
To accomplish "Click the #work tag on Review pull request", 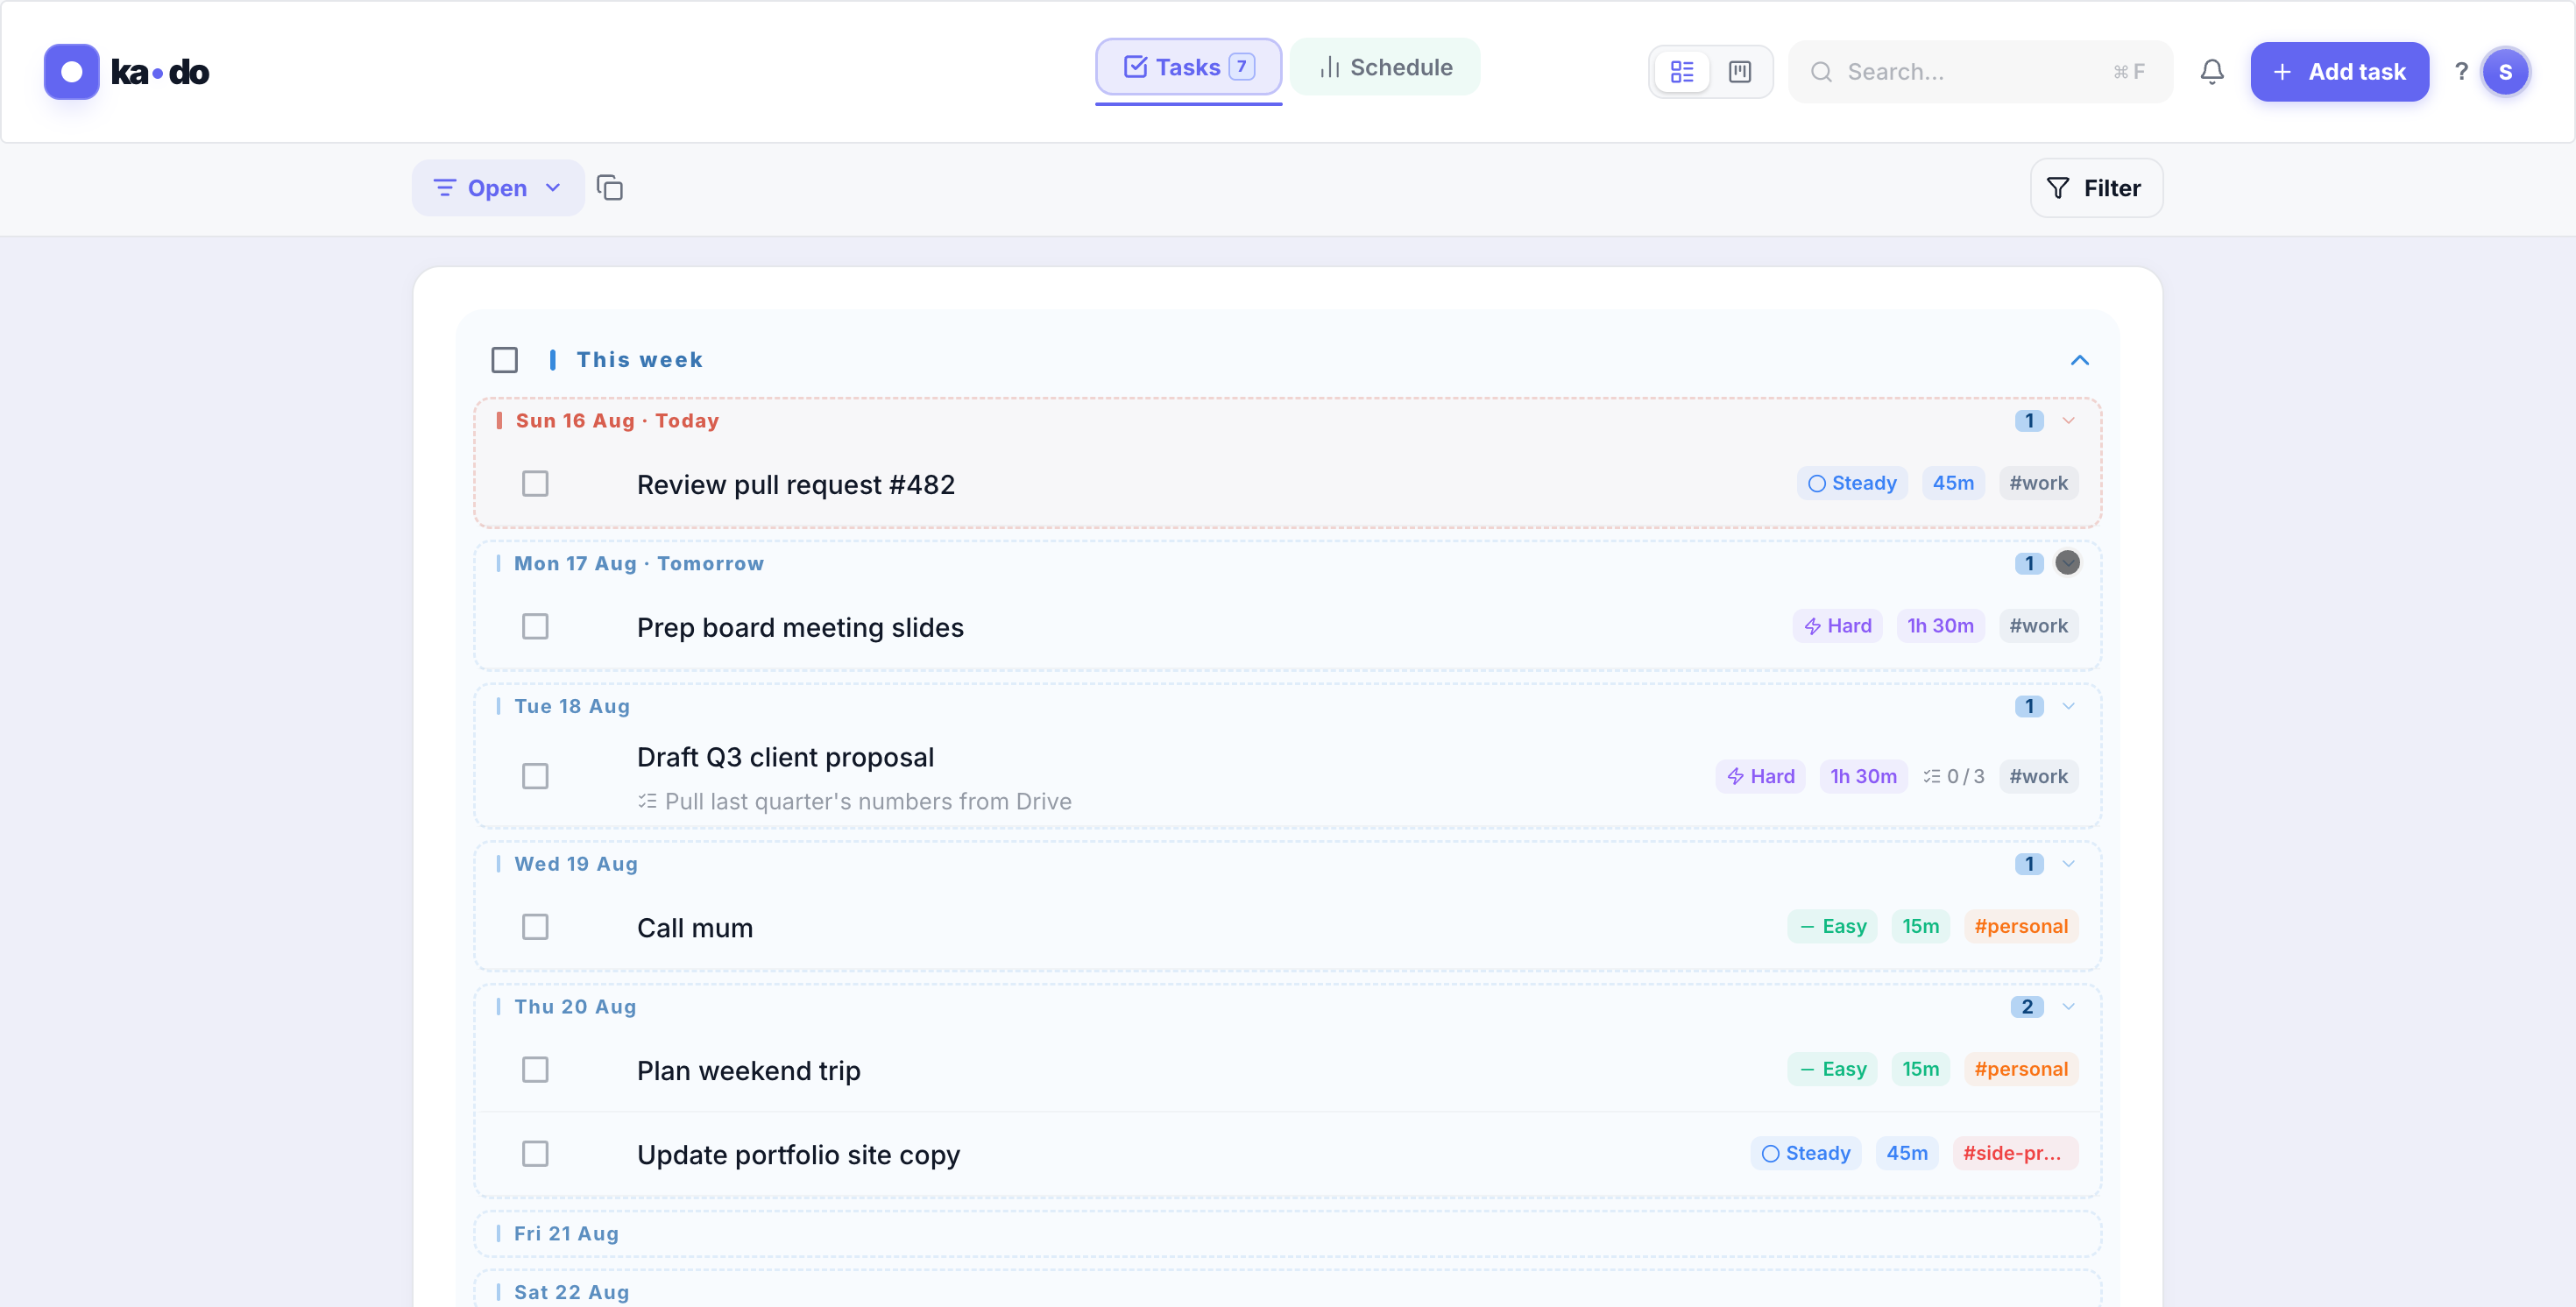I will 2039,483.
